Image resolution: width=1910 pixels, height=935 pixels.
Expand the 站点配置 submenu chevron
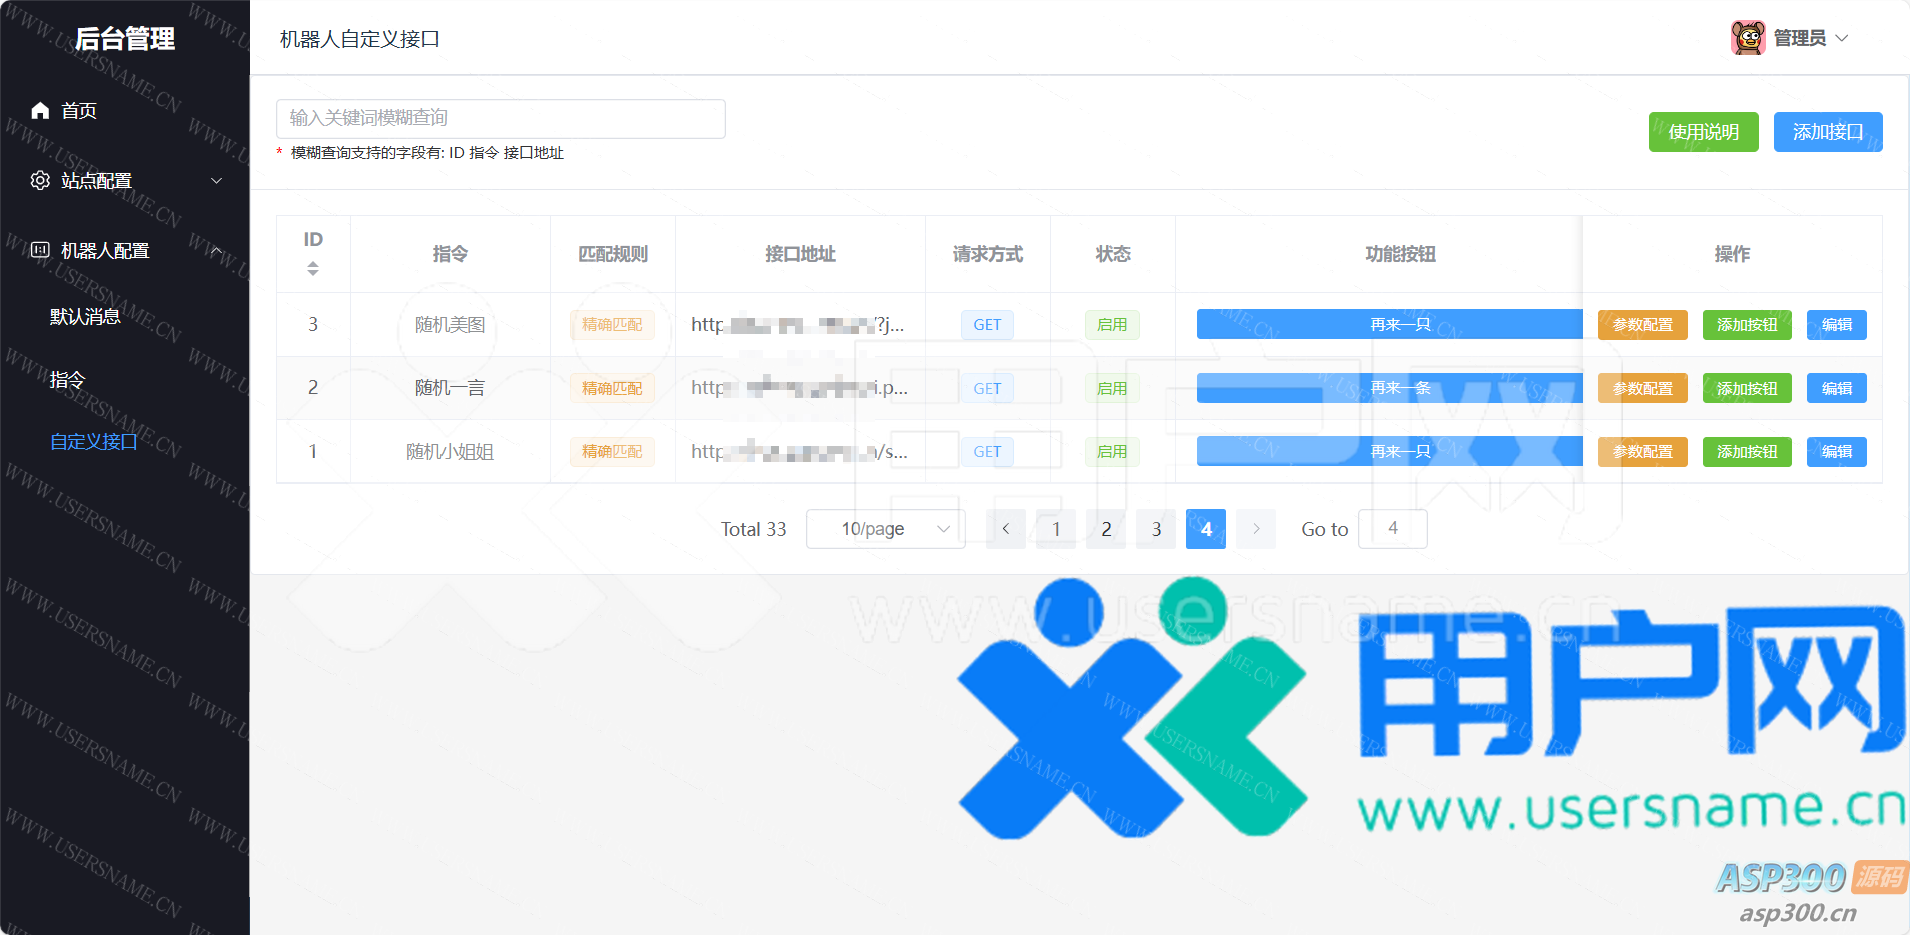coord(216,181)
